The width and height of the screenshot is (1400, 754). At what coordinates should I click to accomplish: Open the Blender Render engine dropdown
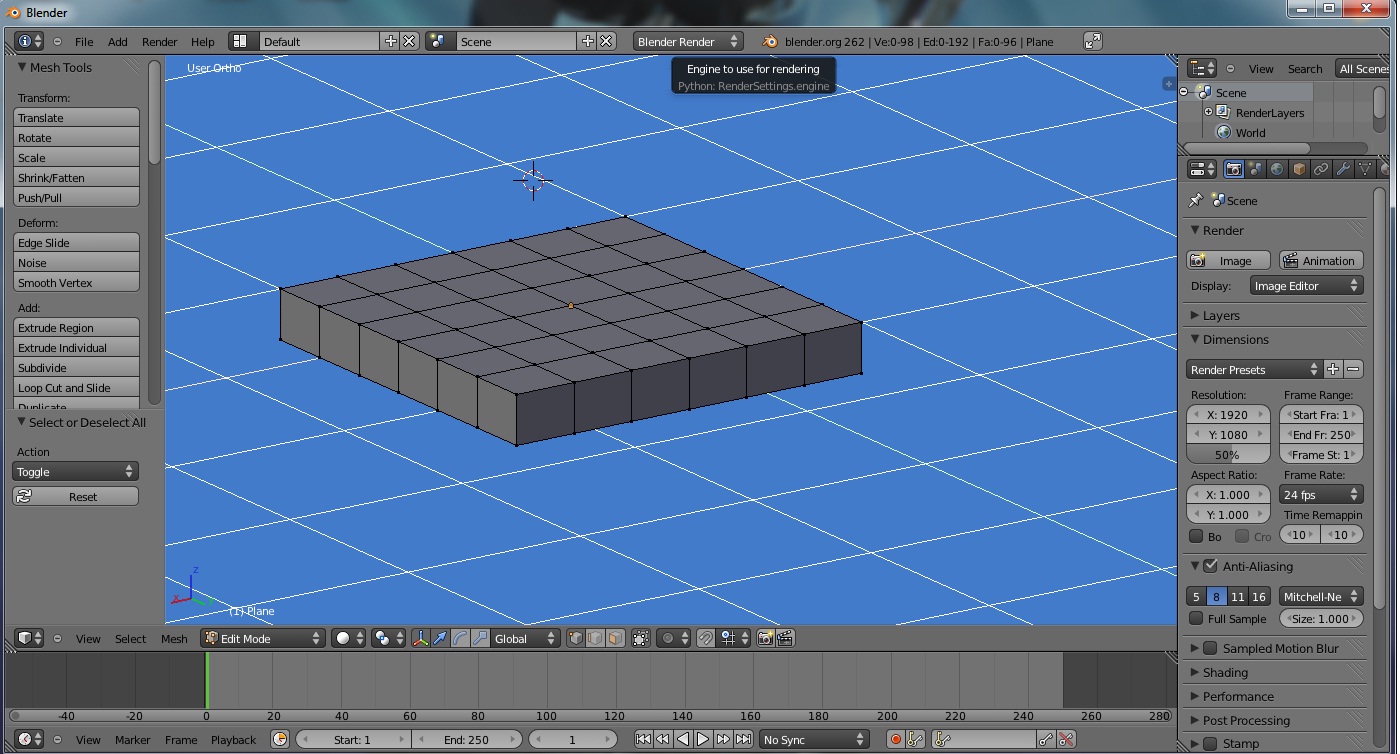(x=687, y=41)
